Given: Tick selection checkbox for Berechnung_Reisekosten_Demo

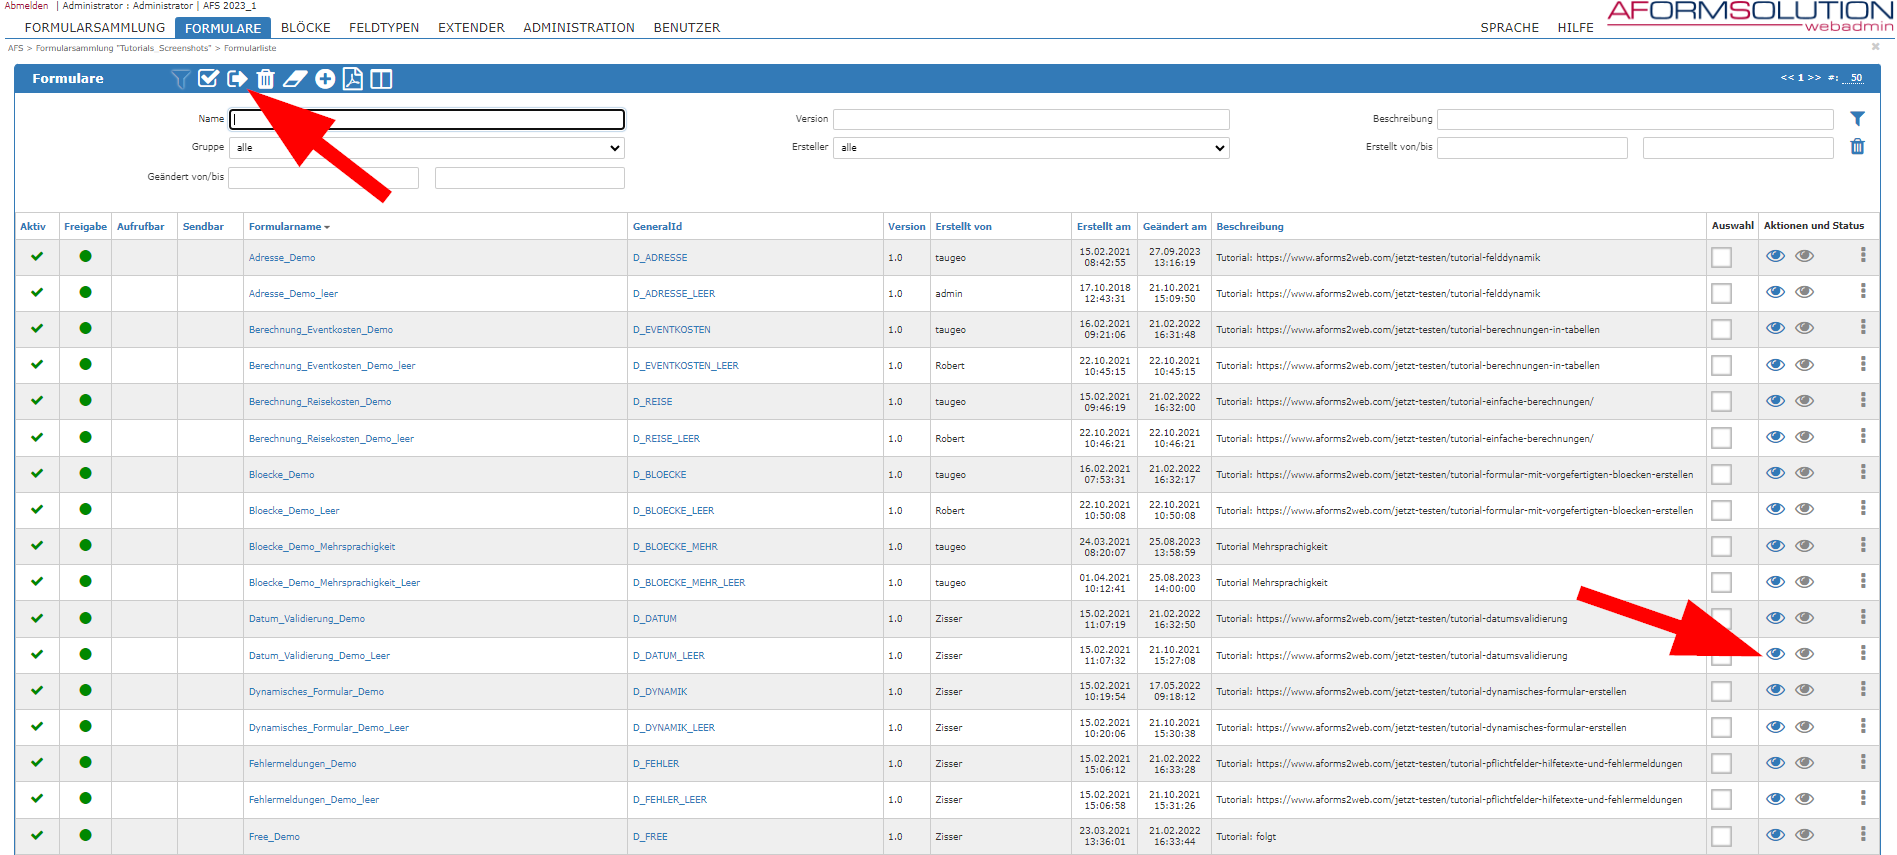Looking at the screenshot, I should [x=1721, y=401].
